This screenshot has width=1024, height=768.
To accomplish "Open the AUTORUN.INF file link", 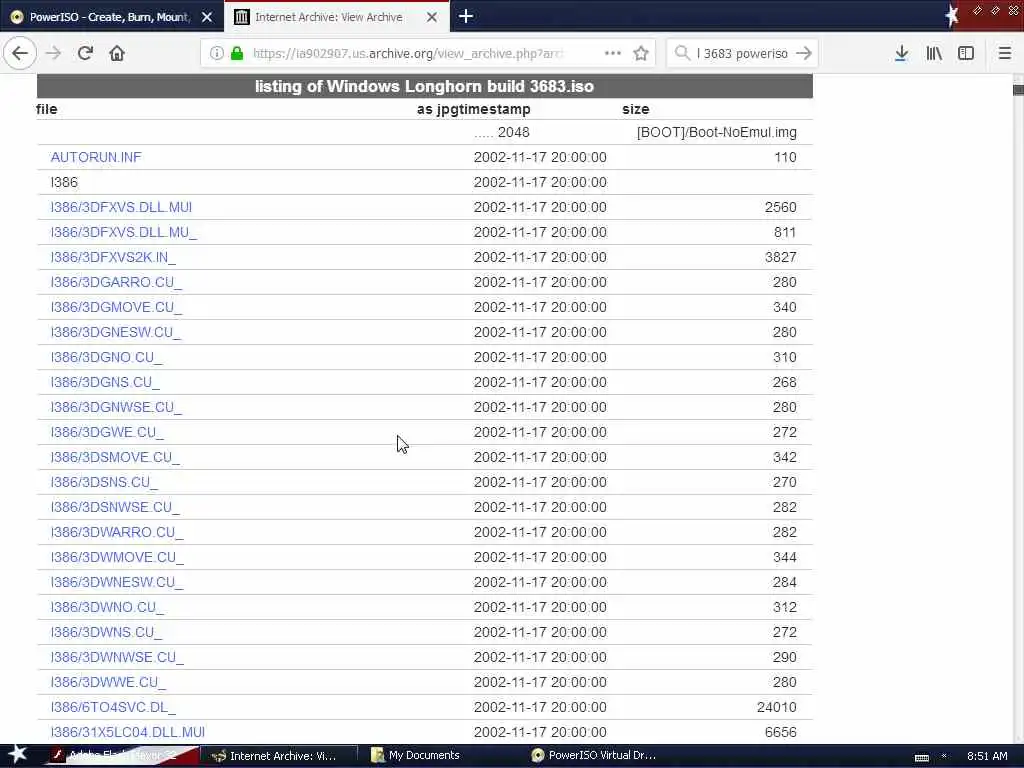I will 96,157.
